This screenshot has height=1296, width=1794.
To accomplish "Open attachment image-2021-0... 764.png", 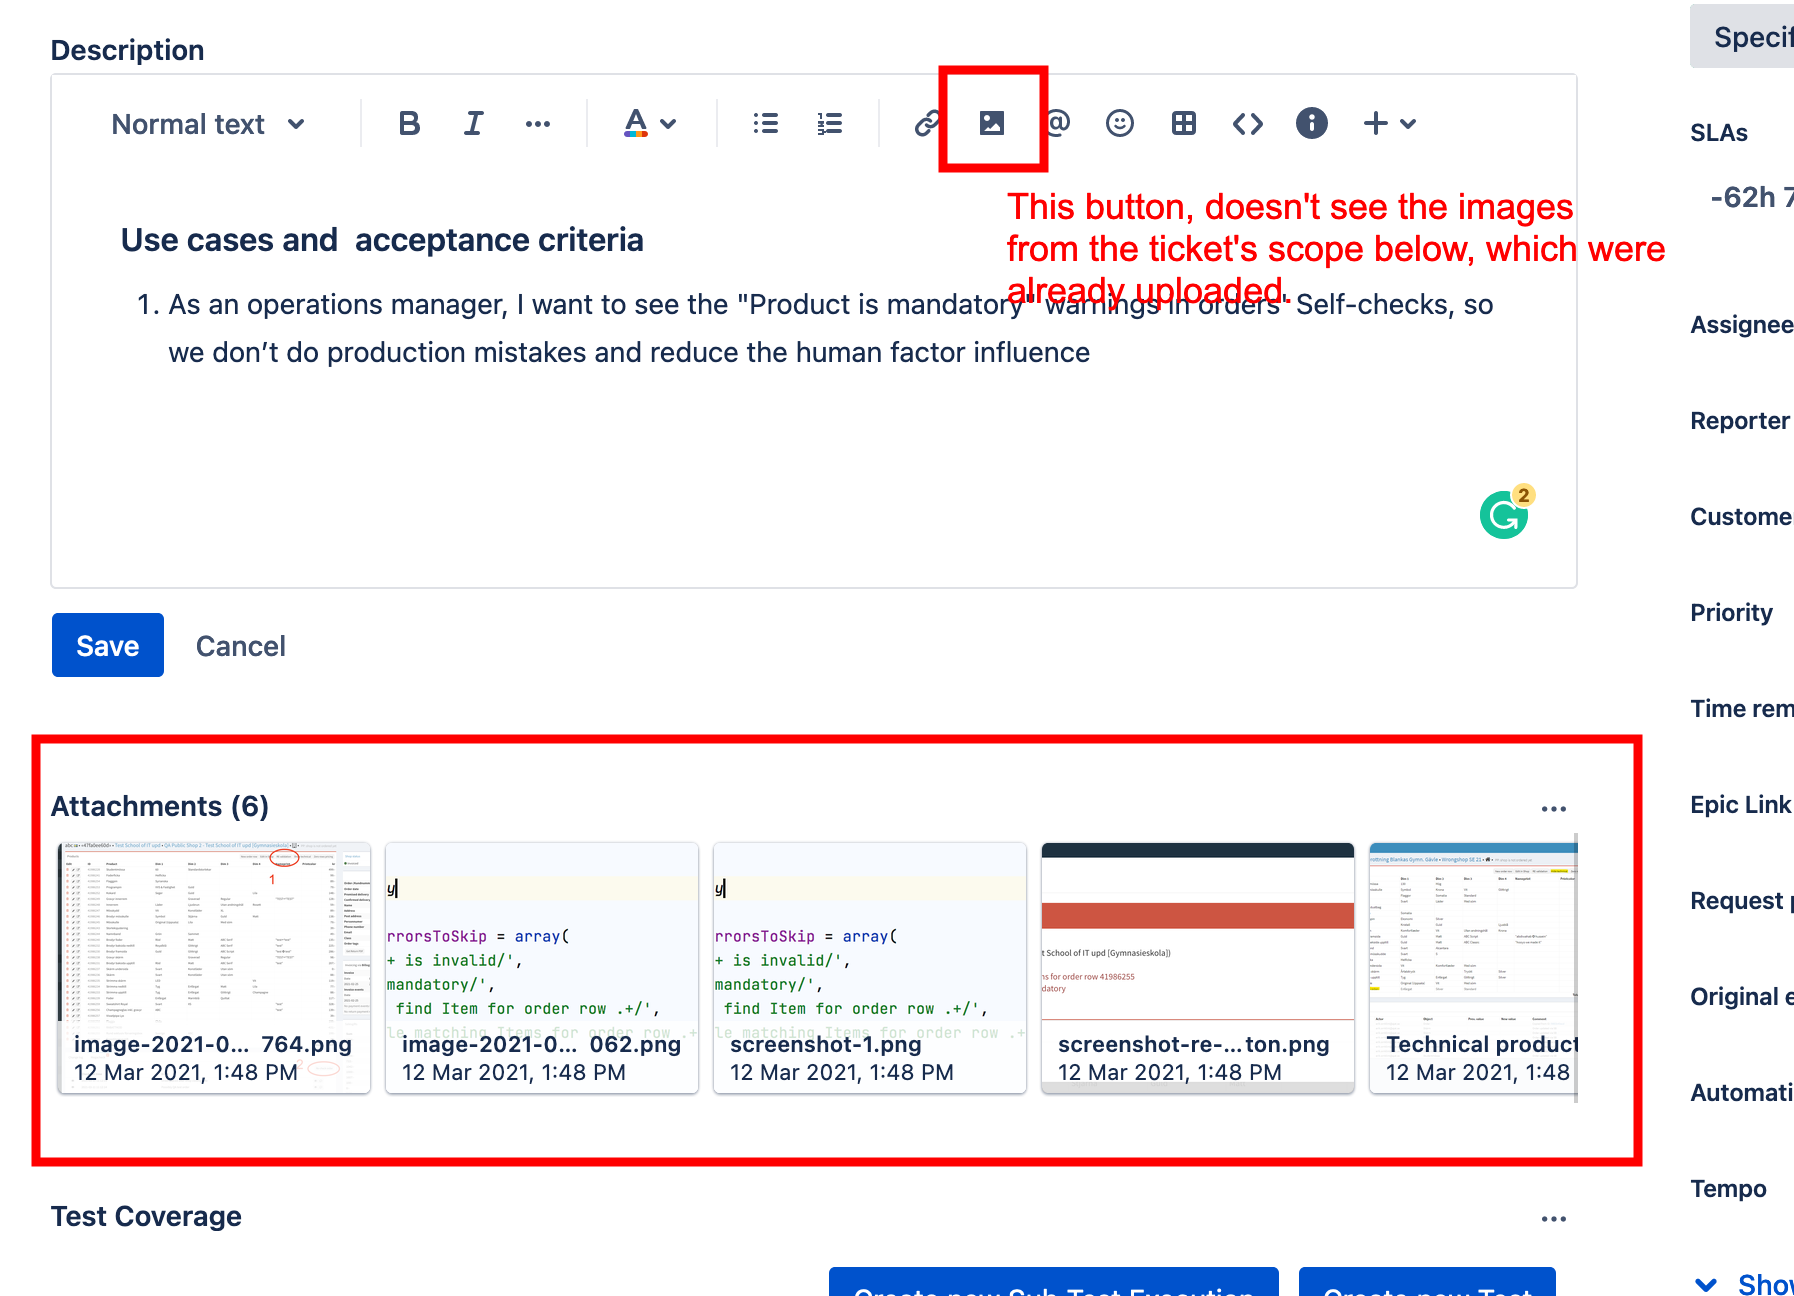I will [x=214, y=968].
